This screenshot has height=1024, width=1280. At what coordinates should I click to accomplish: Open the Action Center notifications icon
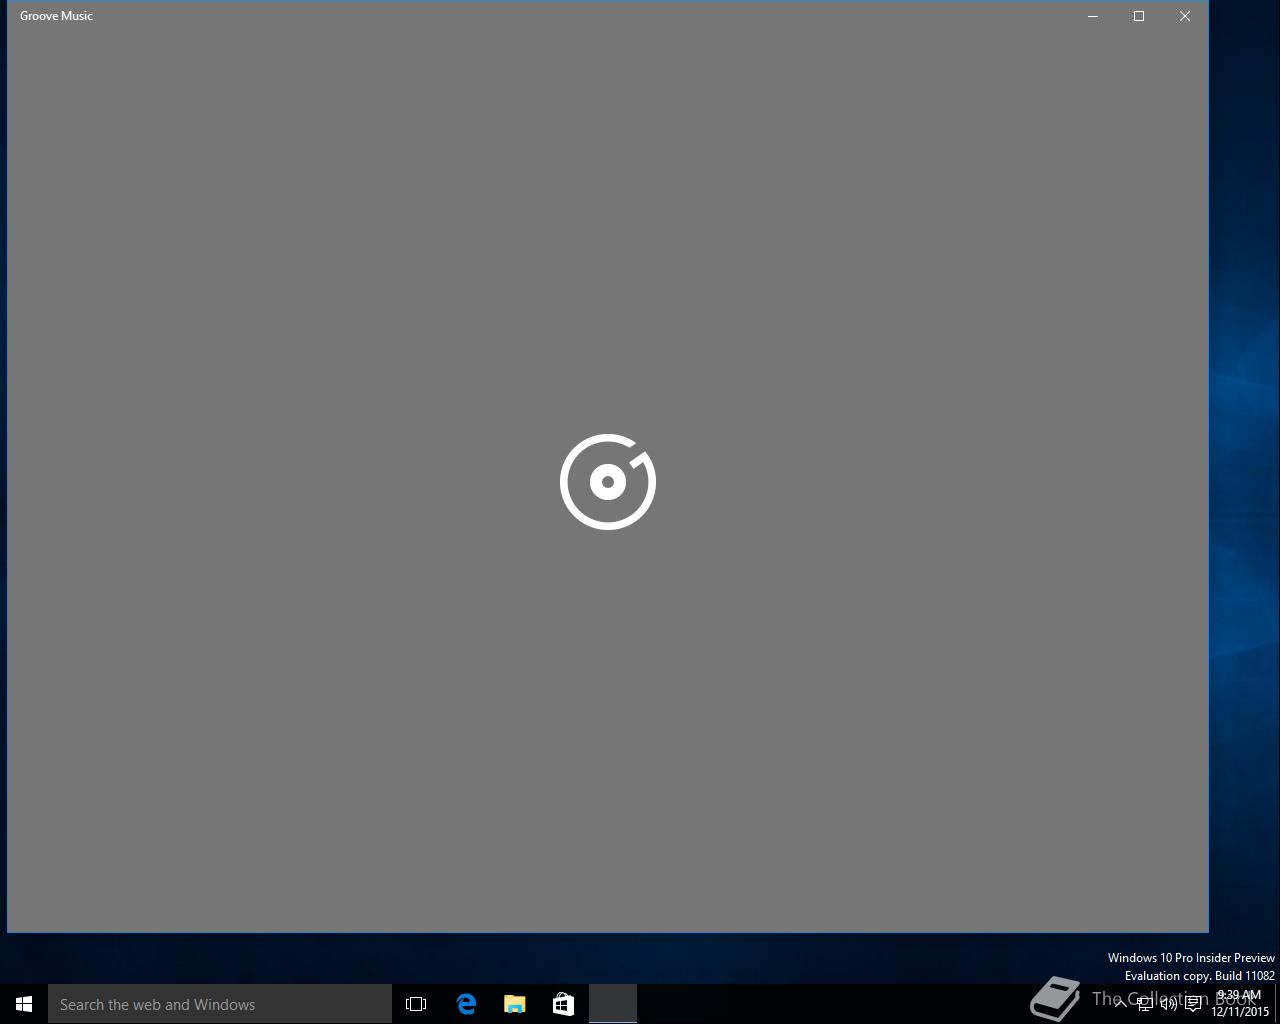[x=1193, y=1004]
